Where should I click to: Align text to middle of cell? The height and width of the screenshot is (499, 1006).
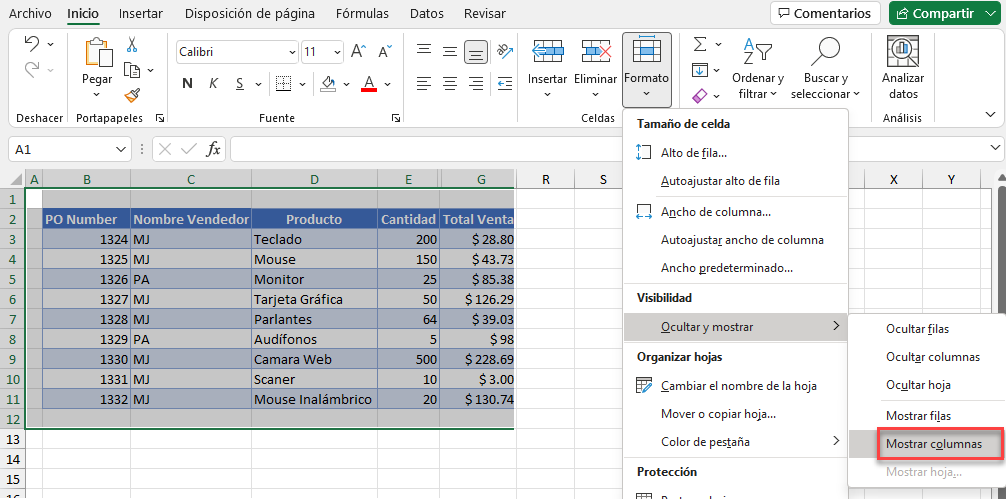(x=450, y=51)
